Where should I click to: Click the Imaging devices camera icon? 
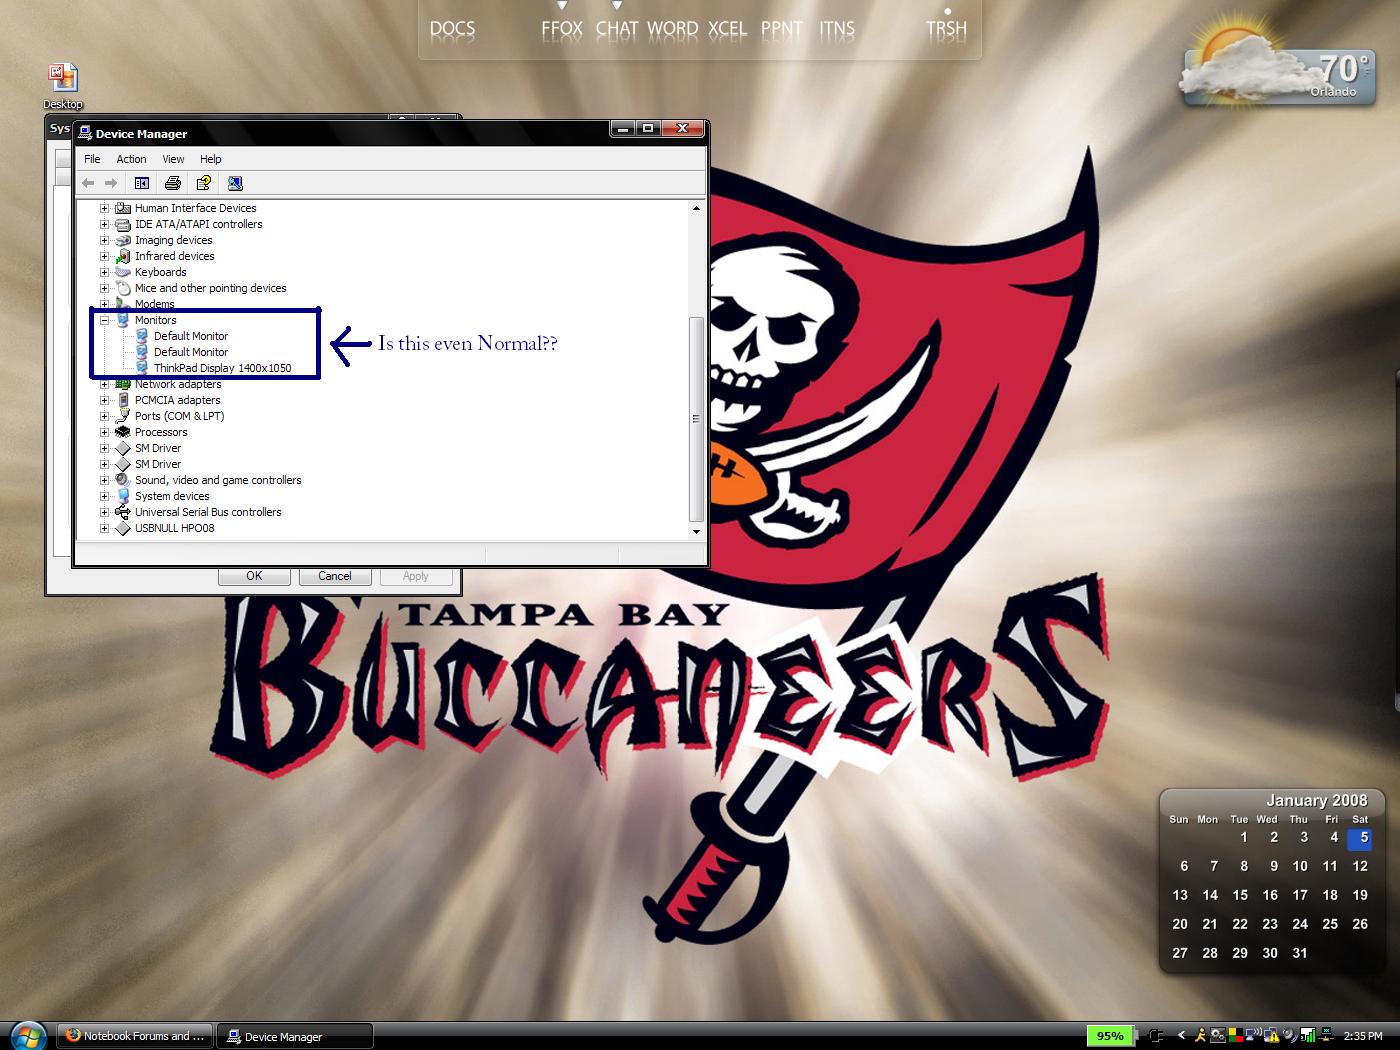click(x=123, y=240)
